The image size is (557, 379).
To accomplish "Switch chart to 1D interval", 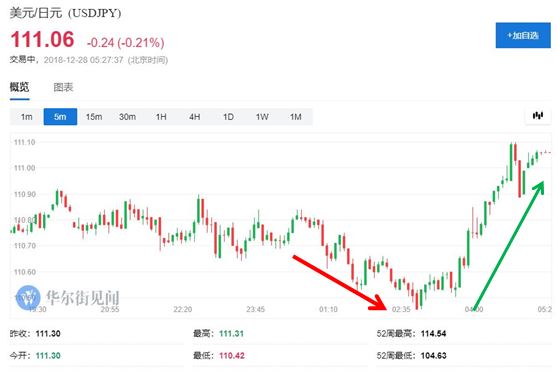I will coord(228,117).
